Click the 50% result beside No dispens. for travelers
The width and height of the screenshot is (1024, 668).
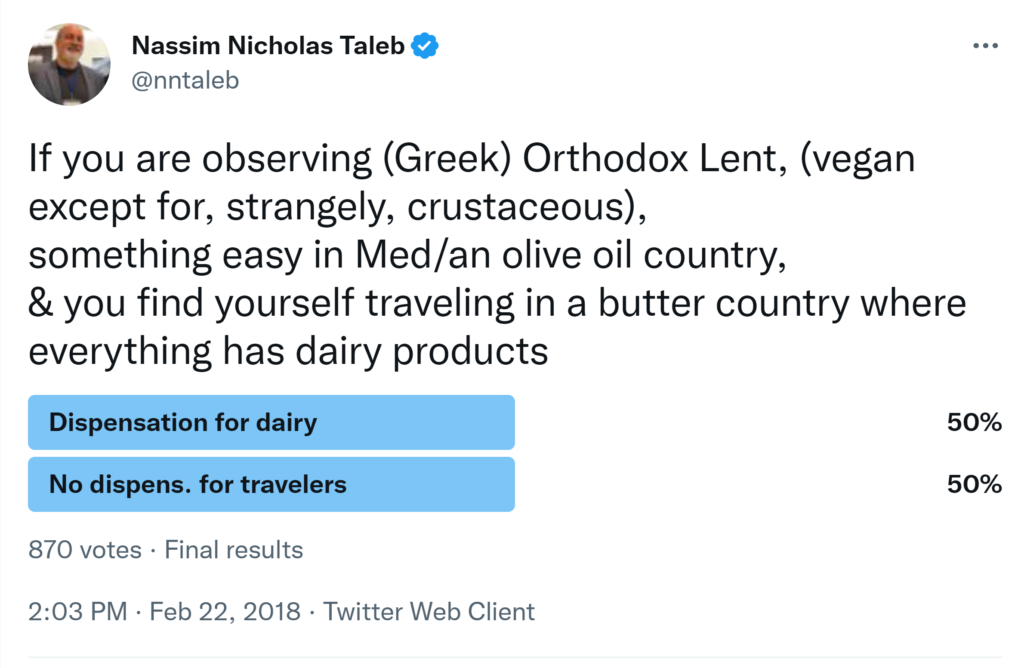[974, 485]
